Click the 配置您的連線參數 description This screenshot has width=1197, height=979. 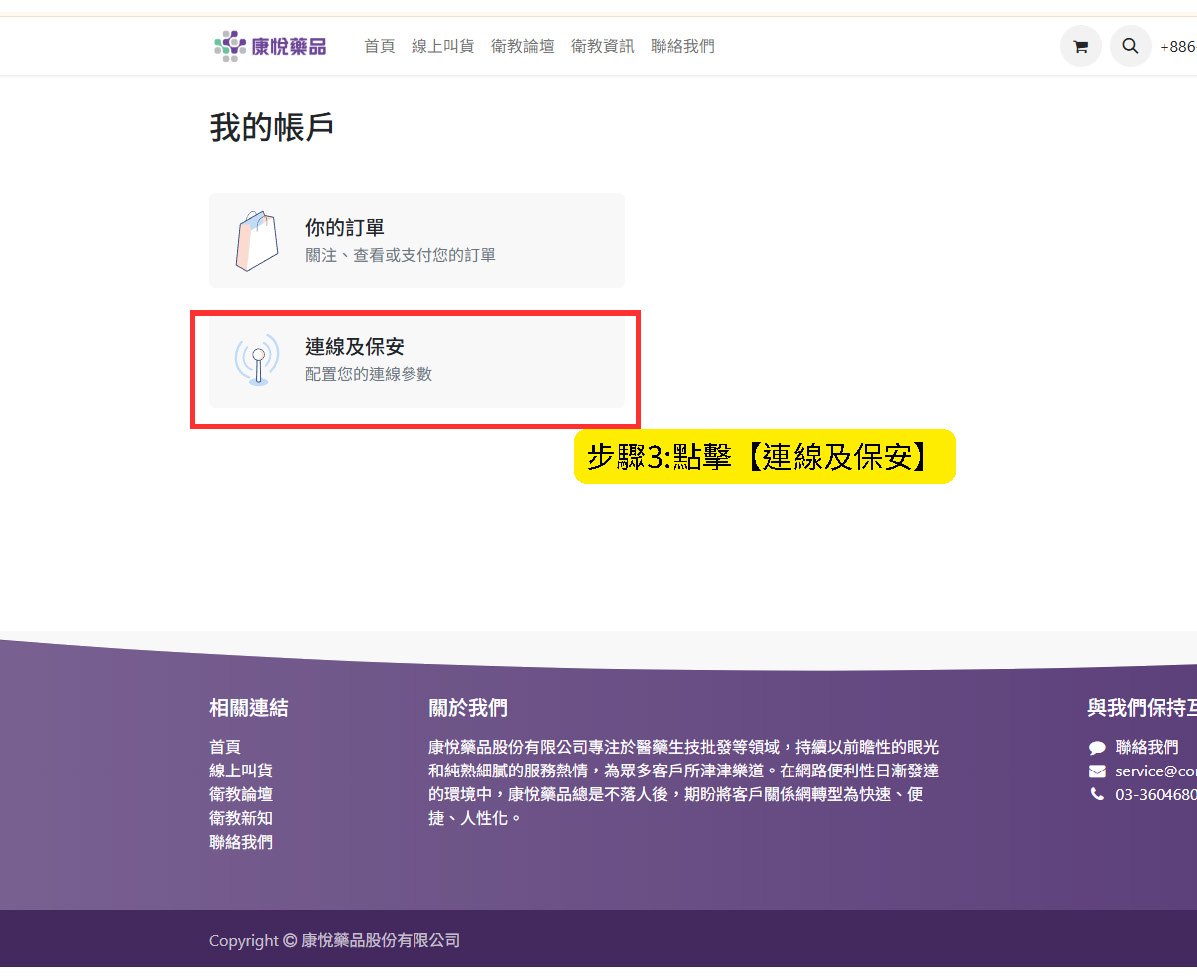pos(368,374)
